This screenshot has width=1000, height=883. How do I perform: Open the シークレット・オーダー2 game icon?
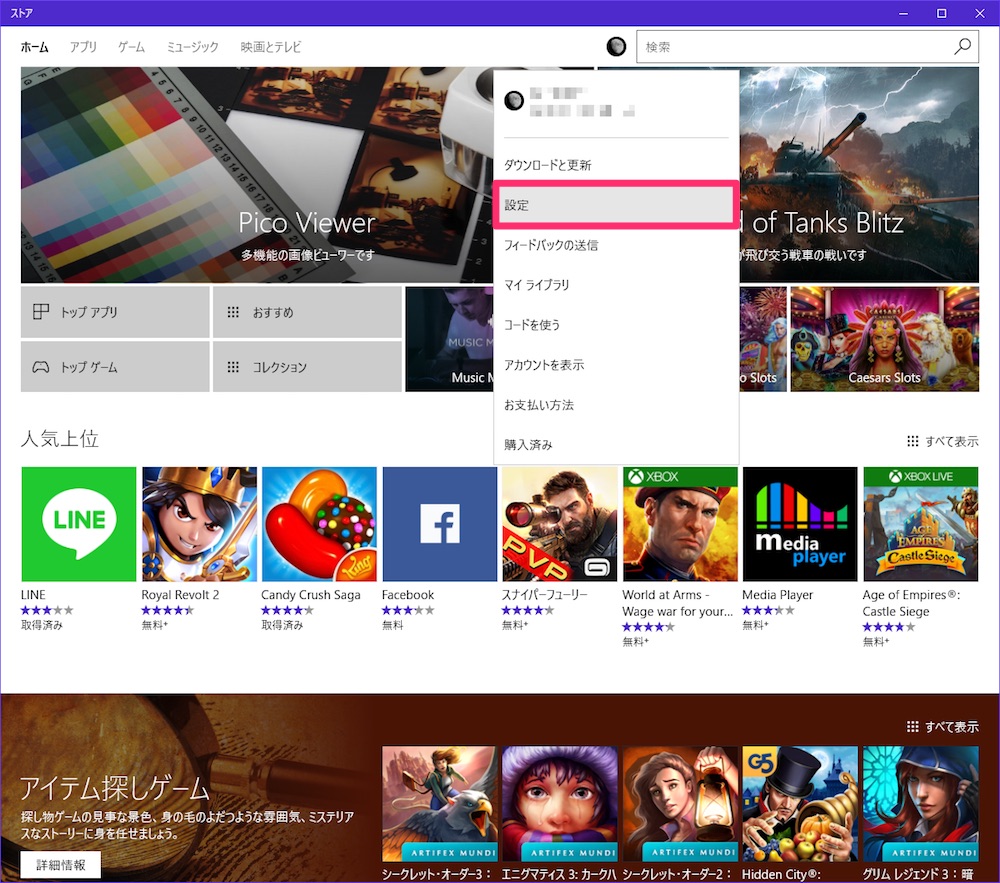(x=680, y=804)
